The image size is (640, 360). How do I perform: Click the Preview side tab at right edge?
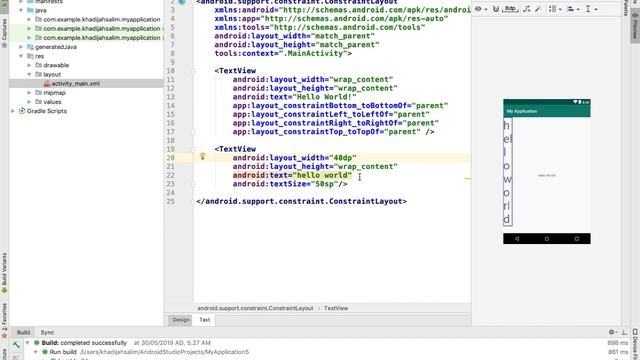click(635, 26)
